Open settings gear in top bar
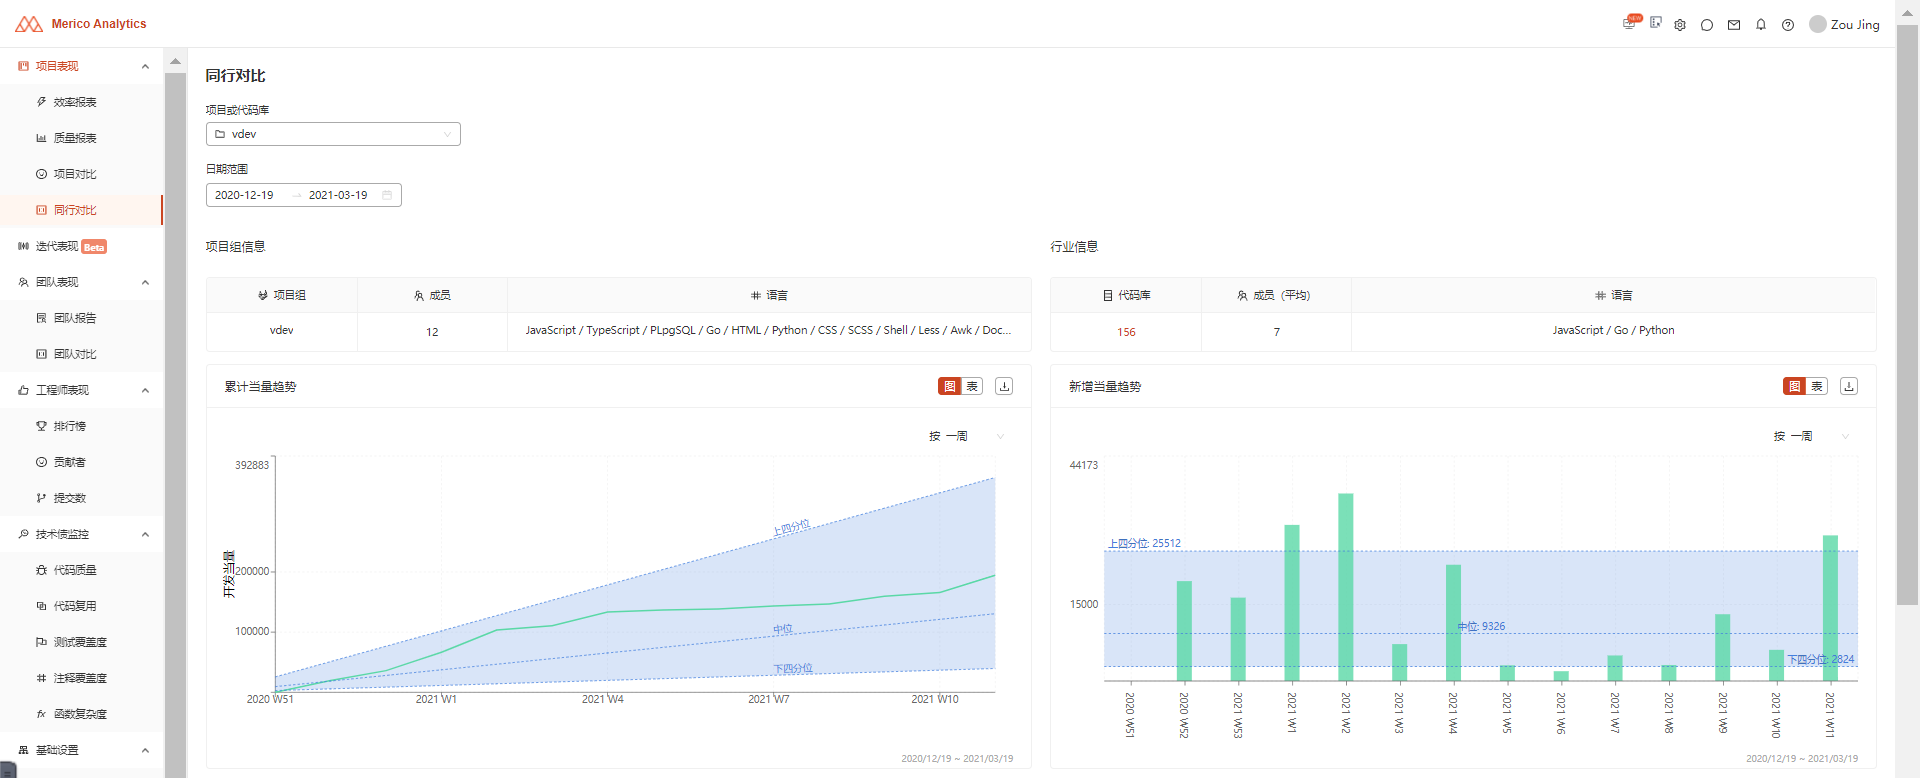 tap(1680, 25)
